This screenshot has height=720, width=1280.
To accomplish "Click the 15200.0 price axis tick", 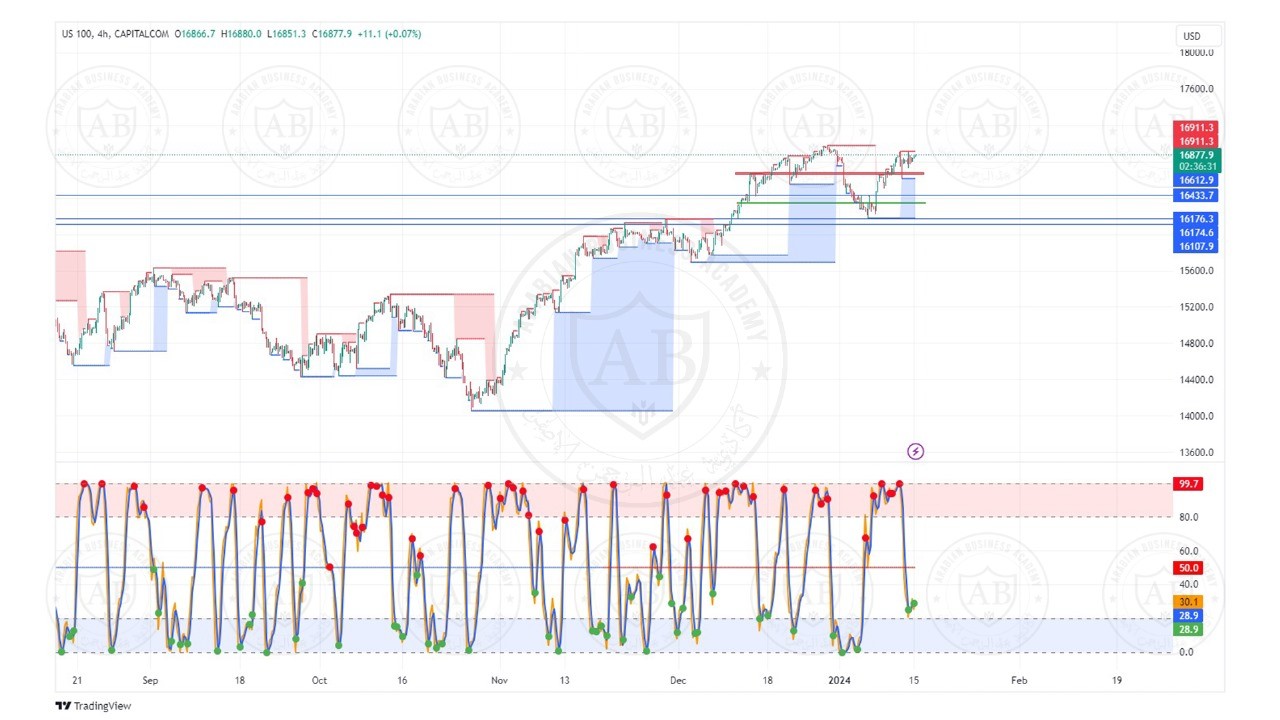I will point(1196,308).
